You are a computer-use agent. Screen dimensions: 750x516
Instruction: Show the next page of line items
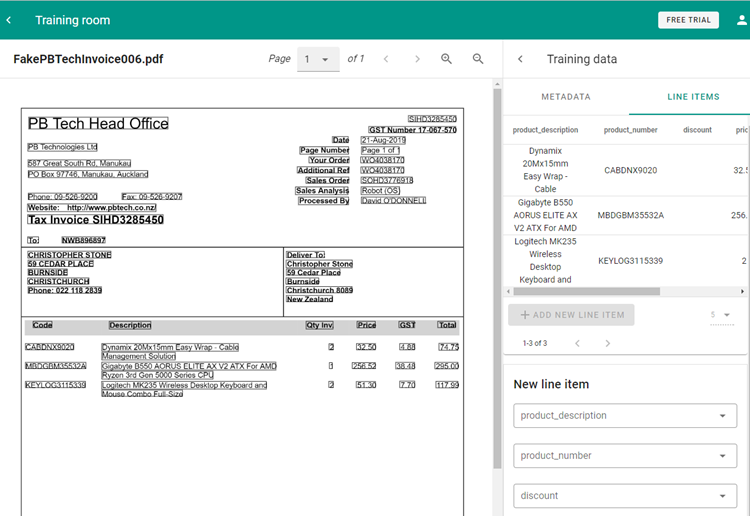607,343
